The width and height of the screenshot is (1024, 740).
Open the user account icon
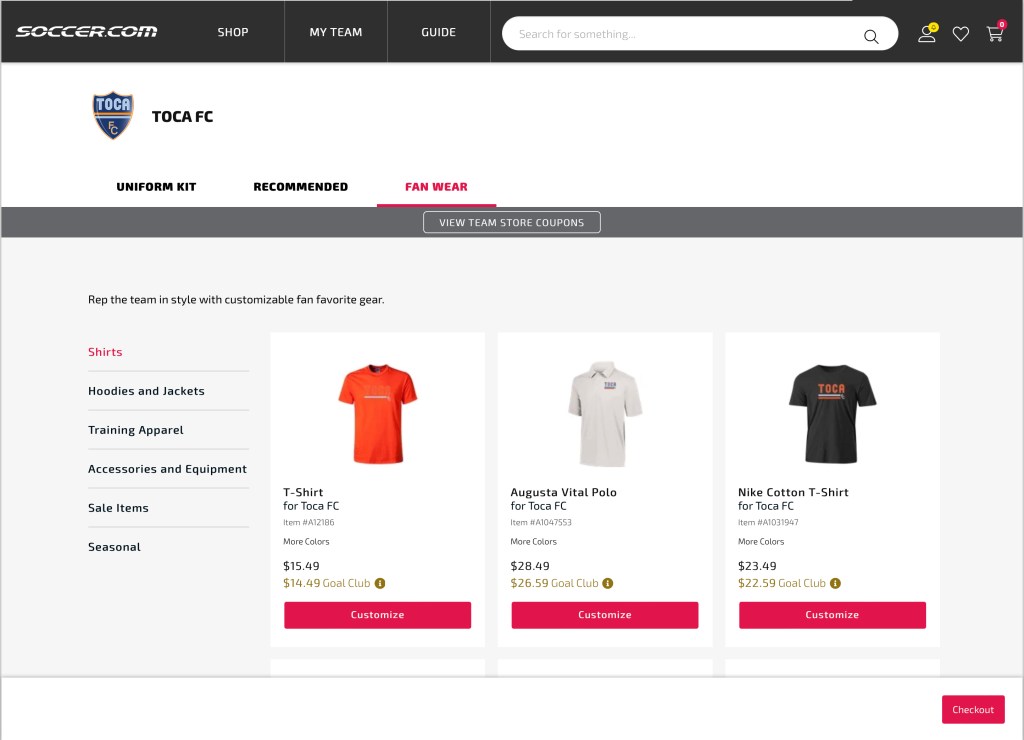[x=927, y=33]
